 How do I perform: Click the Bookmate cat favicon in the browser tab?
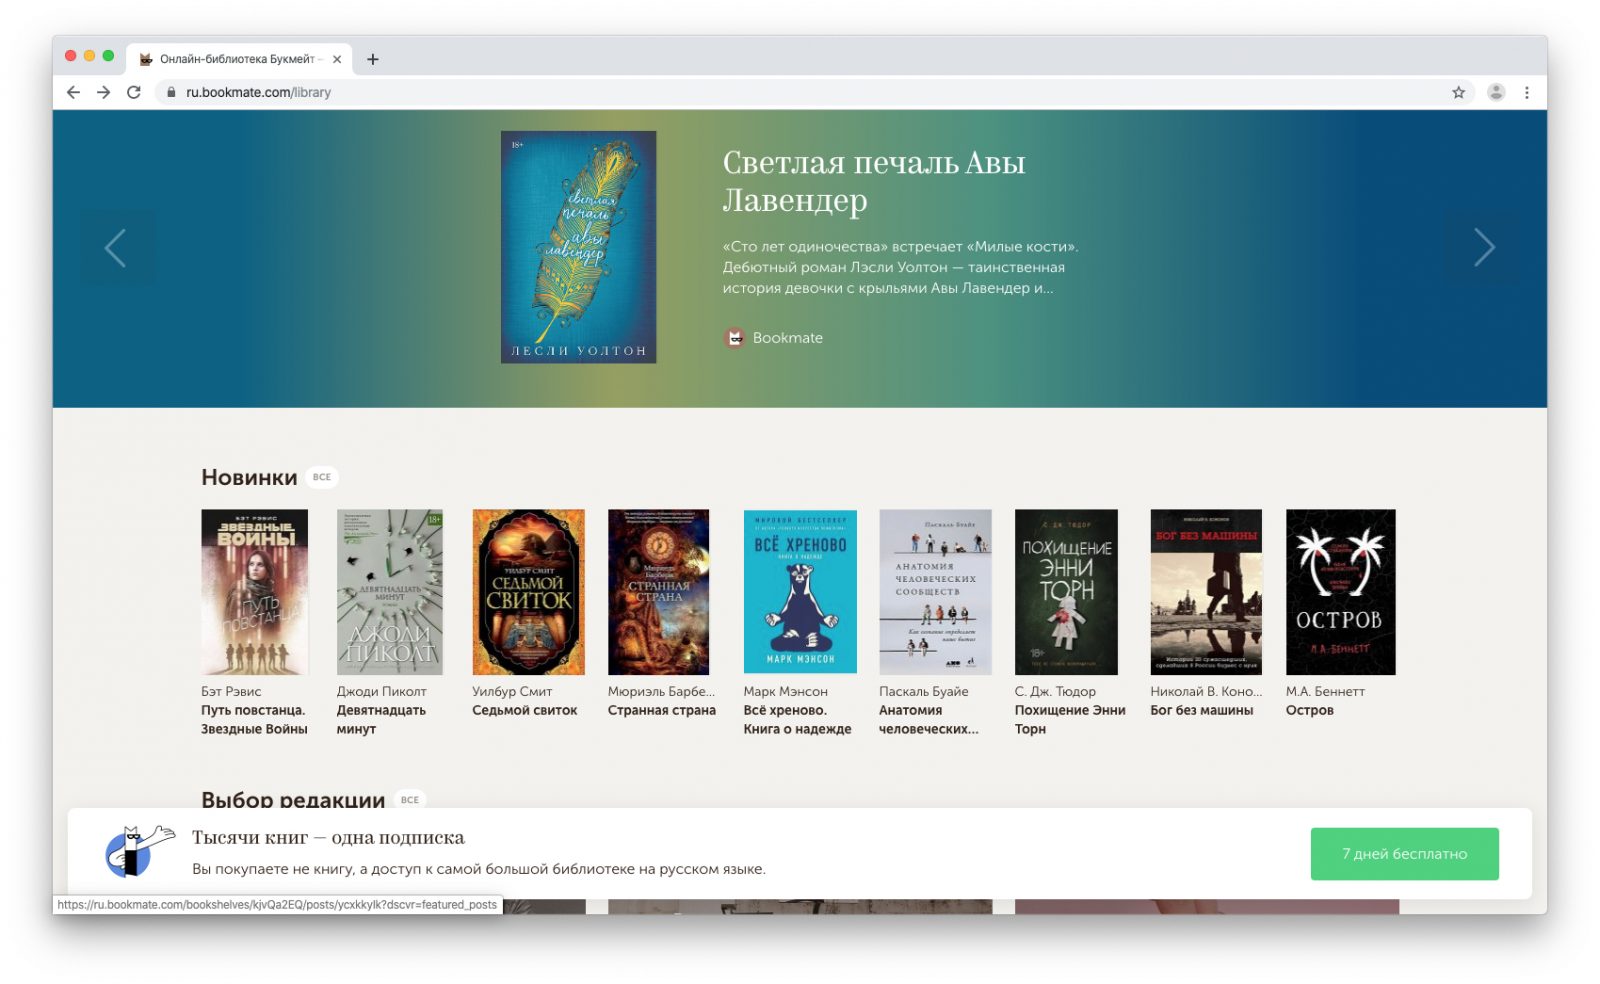146,59
